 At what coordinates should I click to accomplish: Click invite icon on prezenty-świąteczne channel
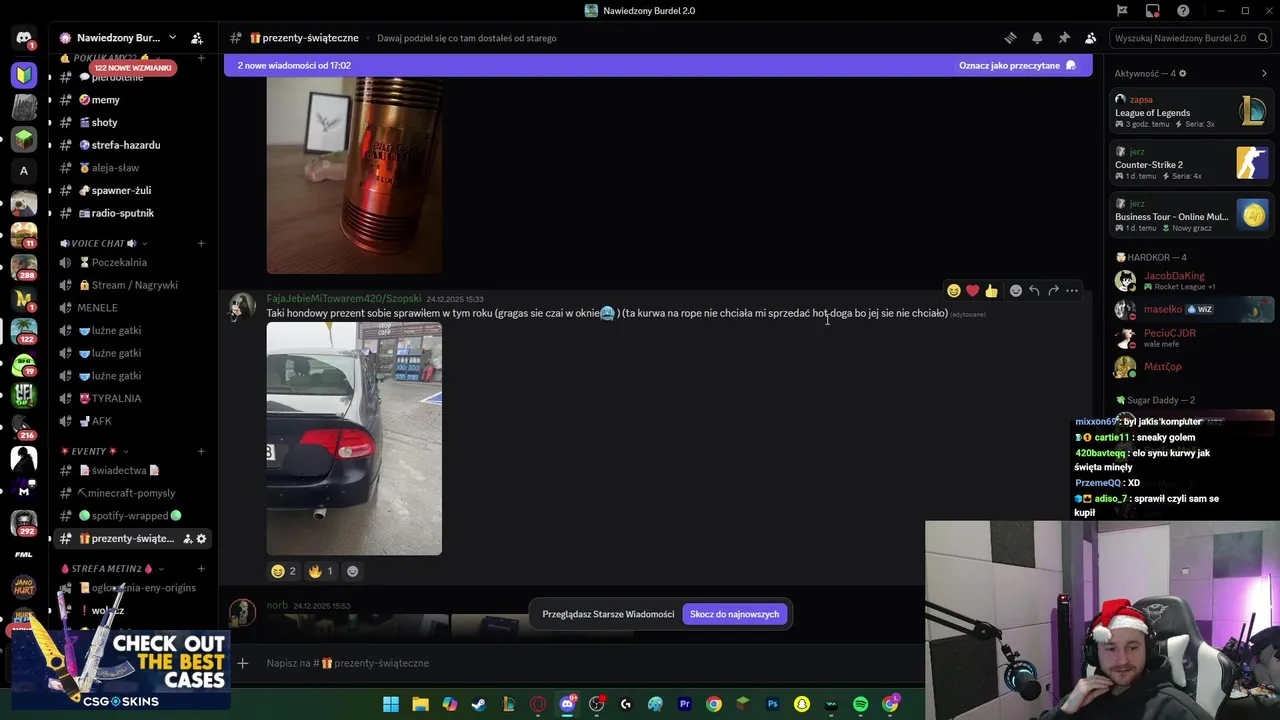tap(187, 539)
